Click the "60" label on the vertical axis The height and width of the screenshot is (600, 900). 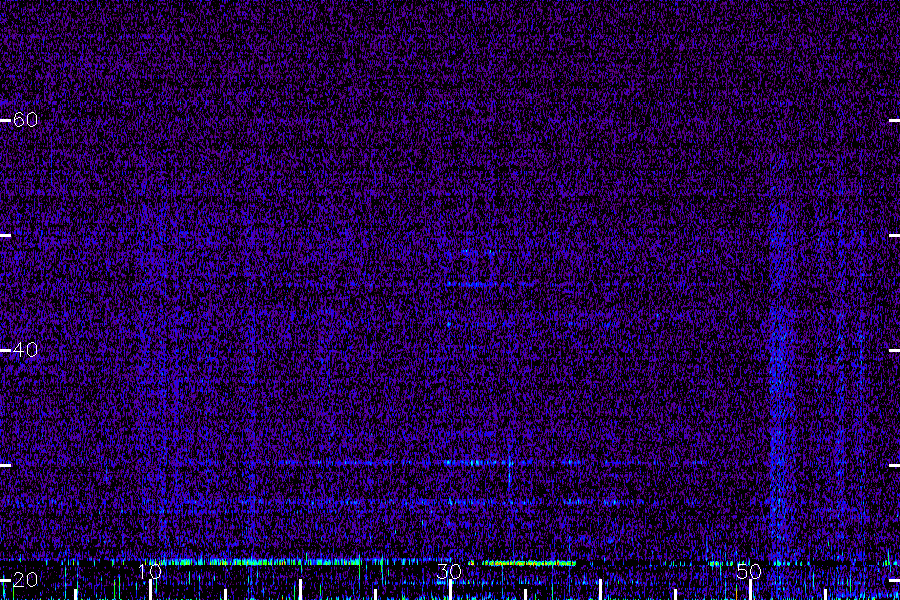pos(25,120)
